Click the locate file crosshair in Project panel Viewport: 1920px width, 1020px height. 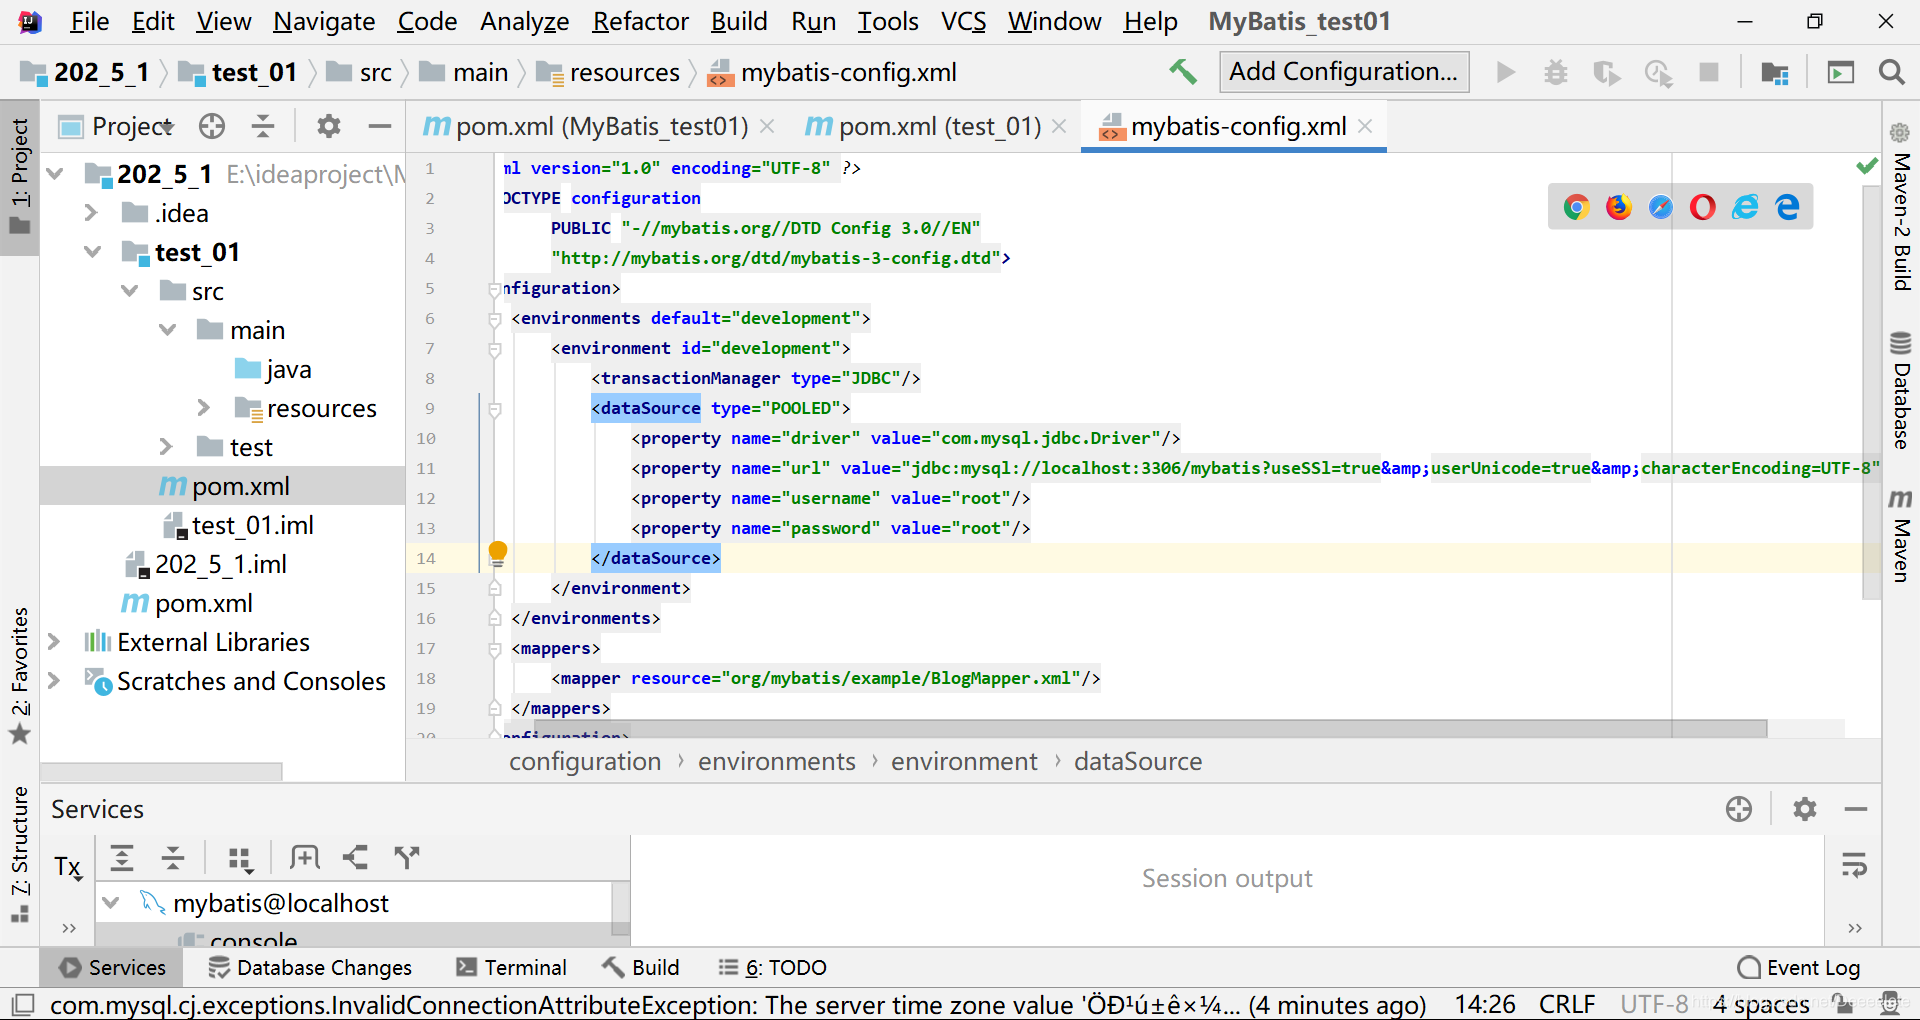point(212,126)
